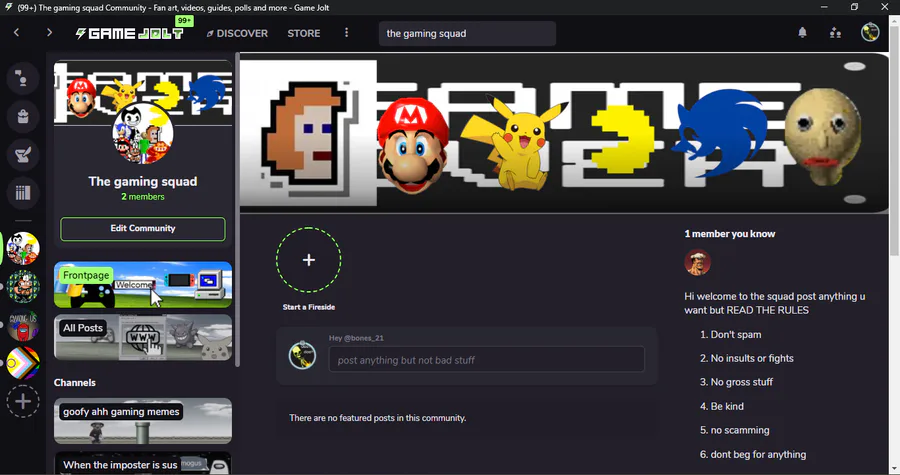This screenshot has height=475, width=900.
Task: Open the goofy ahh gaming memes channel
Action: click(x=143, y=421)
